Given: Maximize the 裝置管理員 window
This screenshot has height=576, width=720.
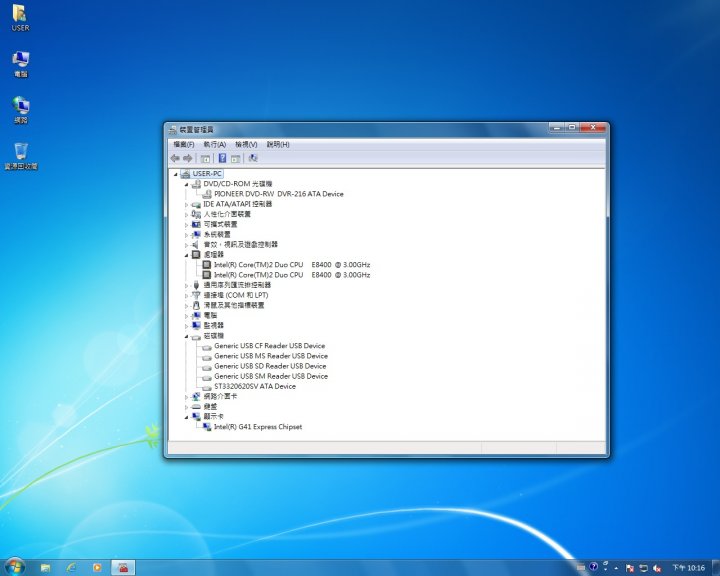Looking at the screenshot, I should tap(572, 127).
